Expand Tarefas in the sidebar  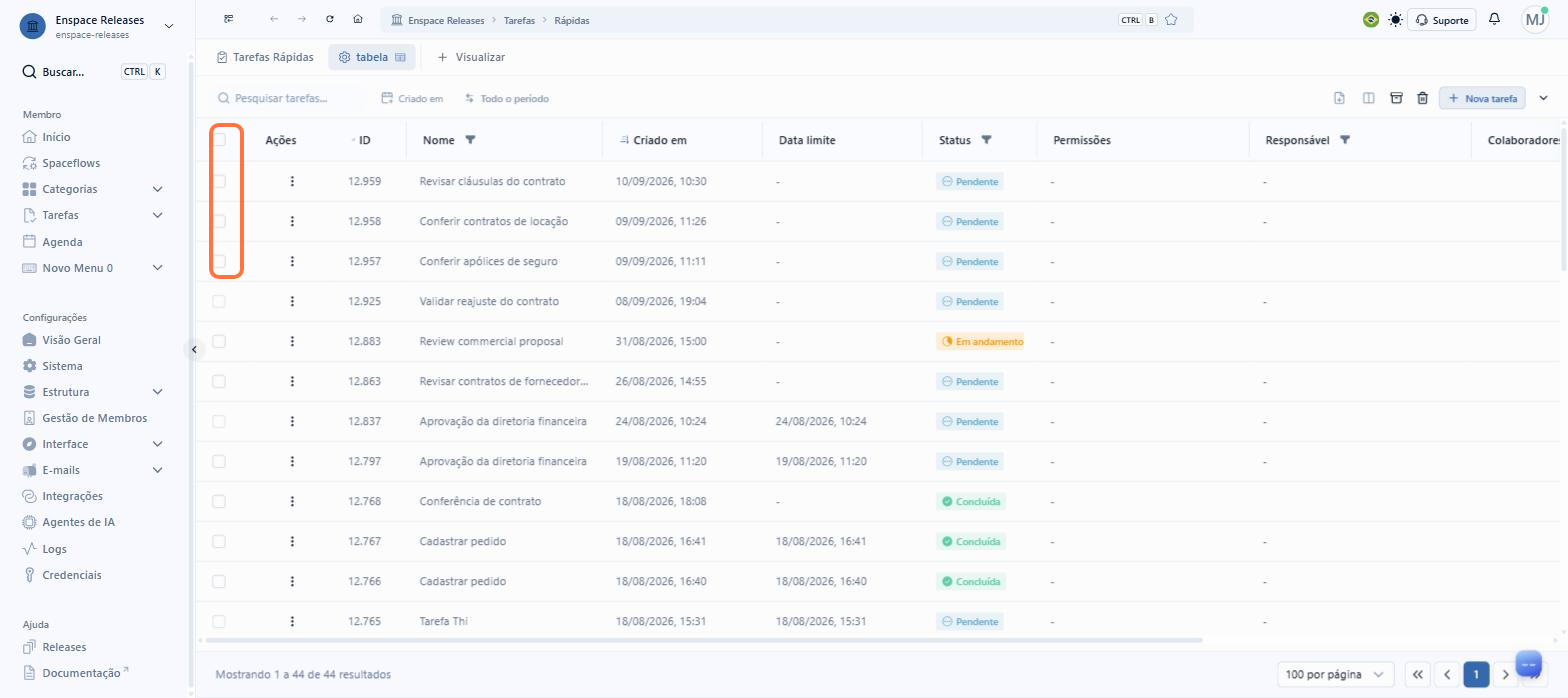157,215
